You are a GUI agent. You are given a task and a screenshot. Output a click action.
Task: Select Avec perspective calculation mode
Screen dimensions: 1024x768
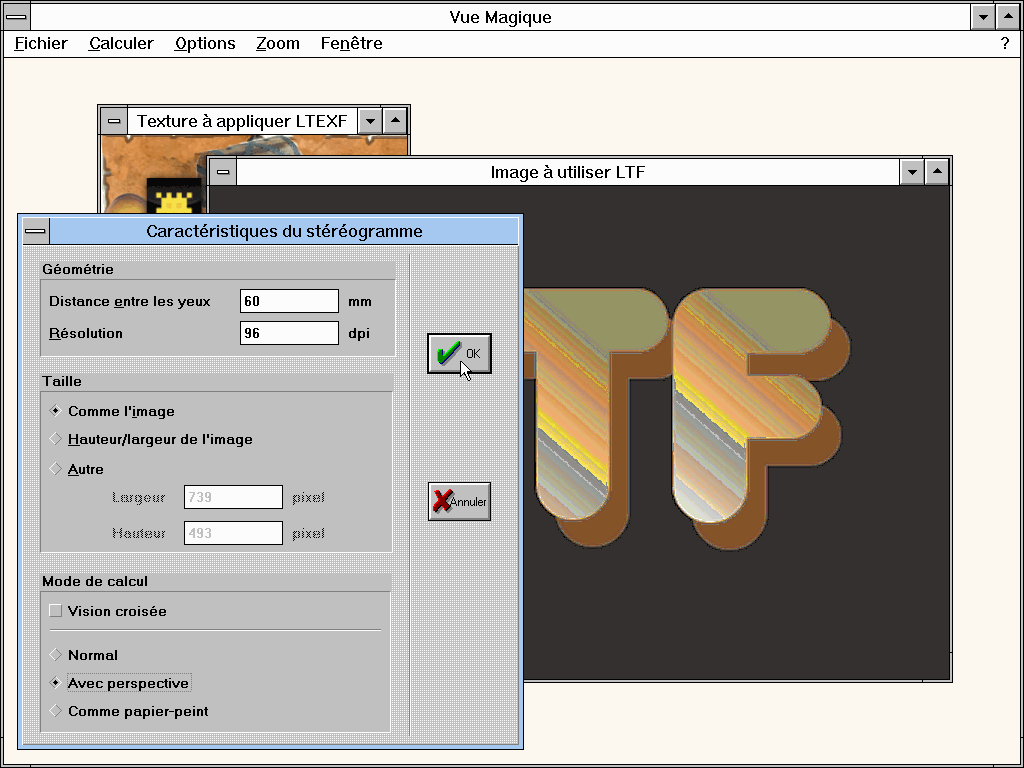point(120,683)
